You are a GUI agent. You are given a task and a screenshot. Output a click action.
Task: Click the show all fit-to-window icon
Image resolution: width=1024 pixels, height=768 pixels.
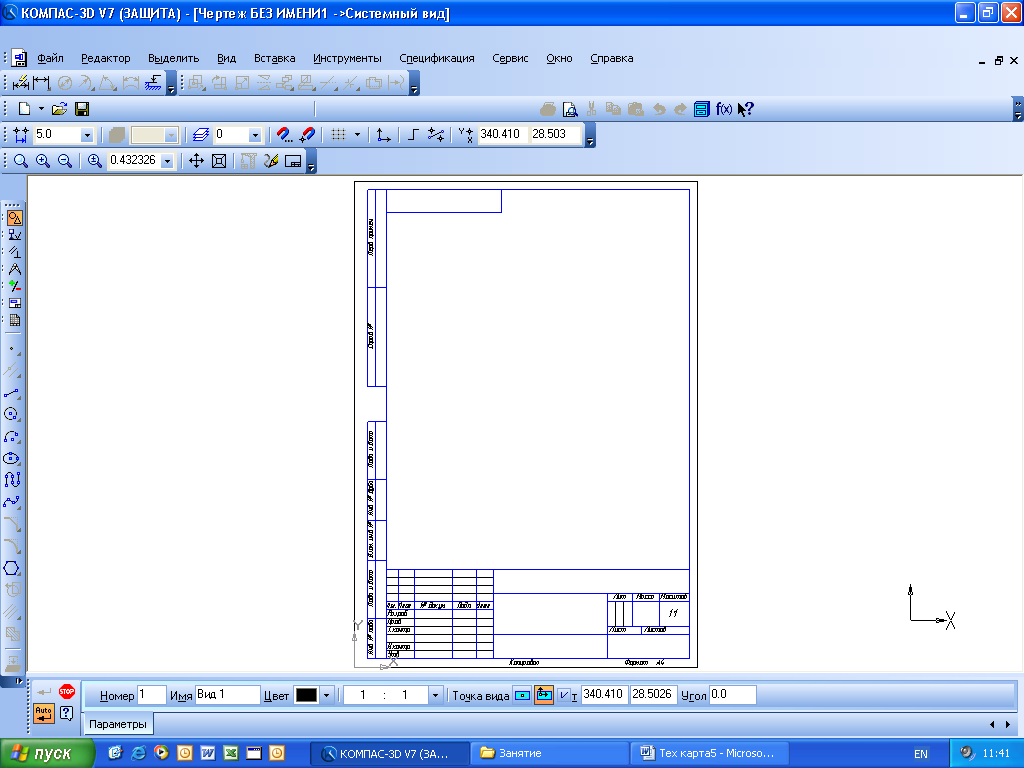click(x=219, y=161)
